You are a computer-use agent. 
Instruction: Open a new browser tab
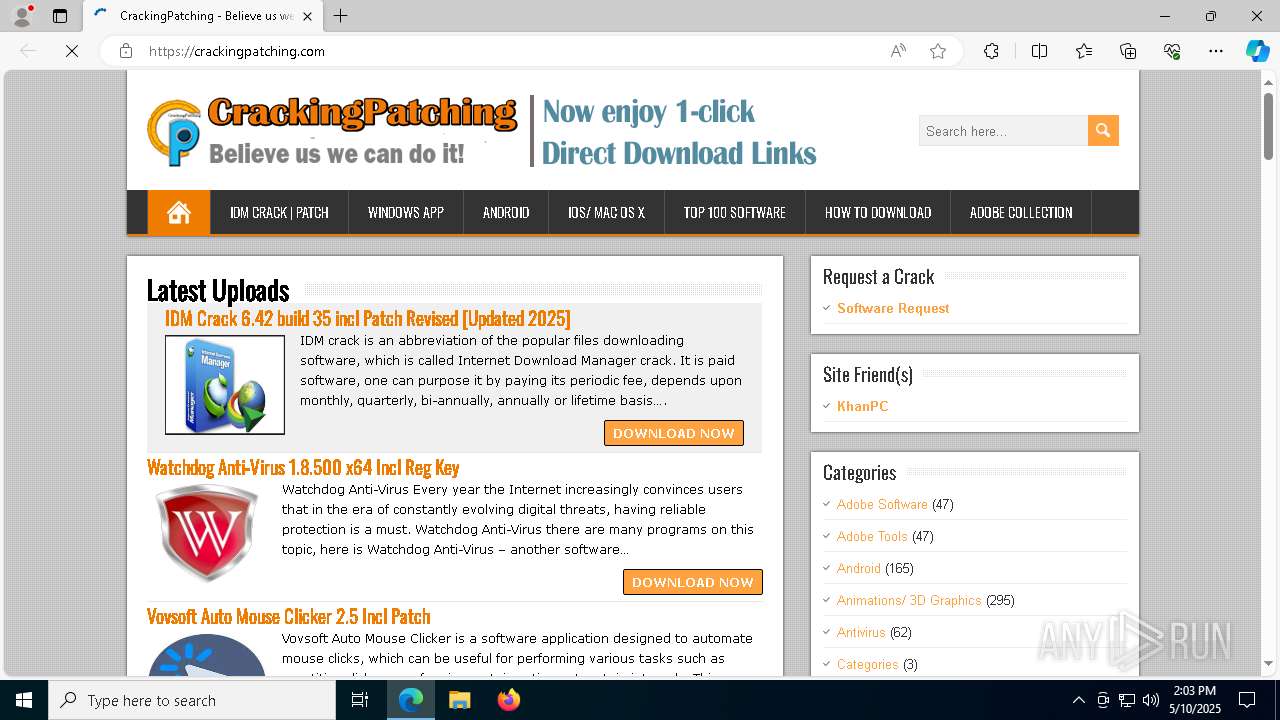pos(341,16)
